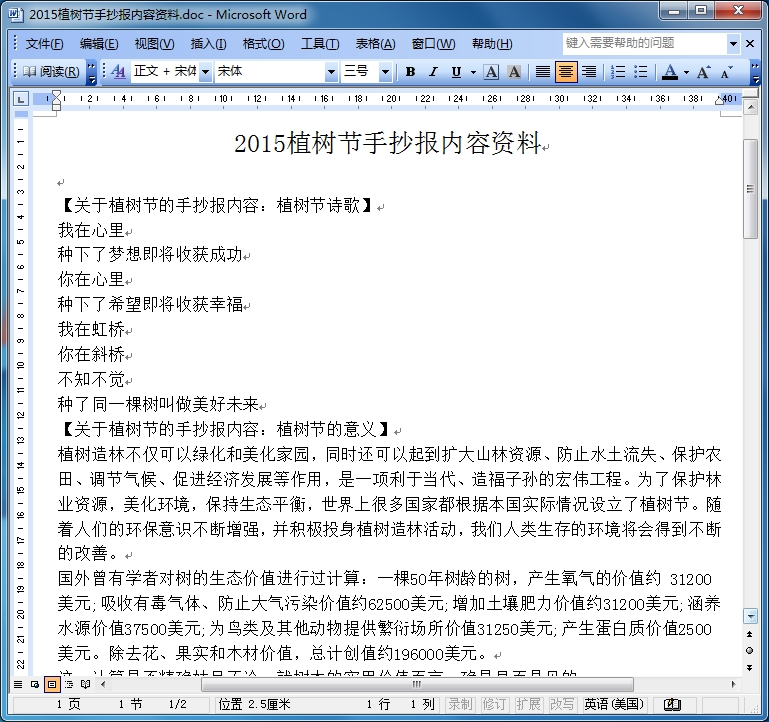Open the 窗口(W) menu
Image resolution: width=769 pixels, height=722 pixels.
pos(433,44)
